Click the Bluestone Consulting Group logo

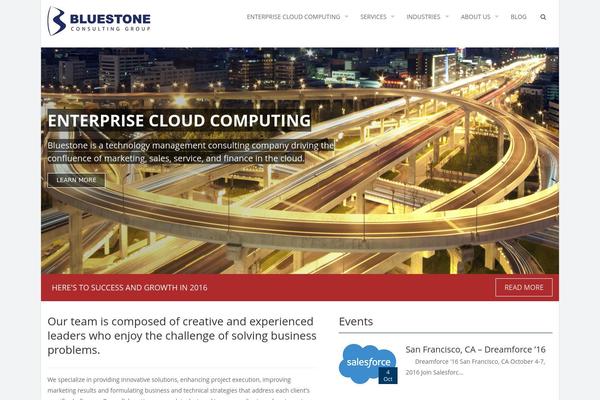tap(99, 21)
